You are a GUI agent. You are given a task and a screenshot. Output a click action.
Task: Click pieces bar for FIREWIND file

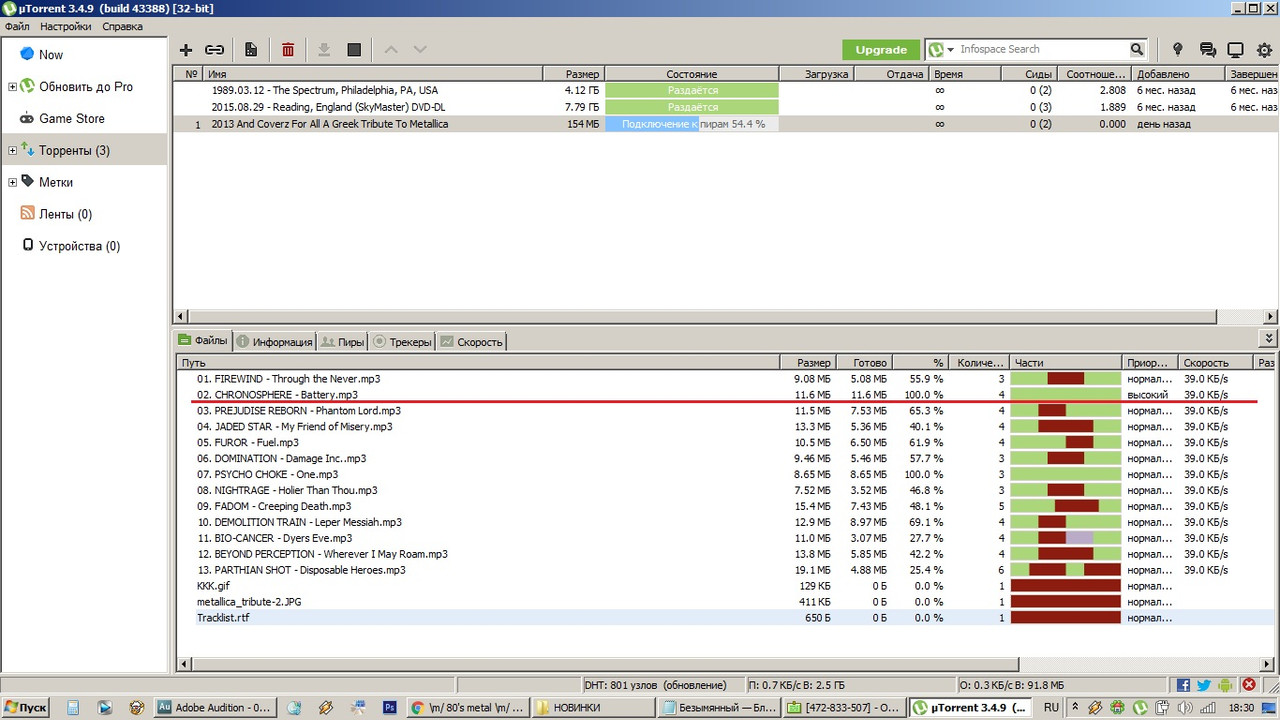point(1065,379)
